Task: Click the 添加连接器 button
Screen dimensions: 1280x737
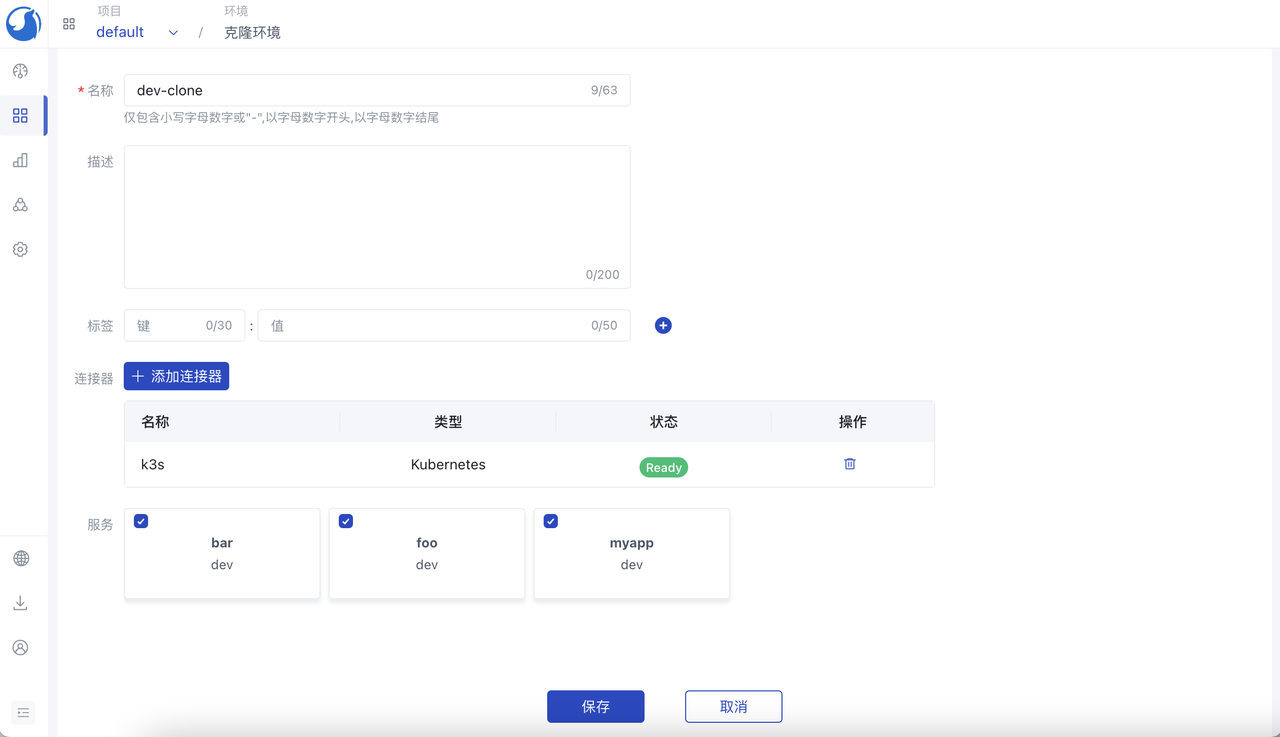Action: pyautogui.click(x=176, y=376)
